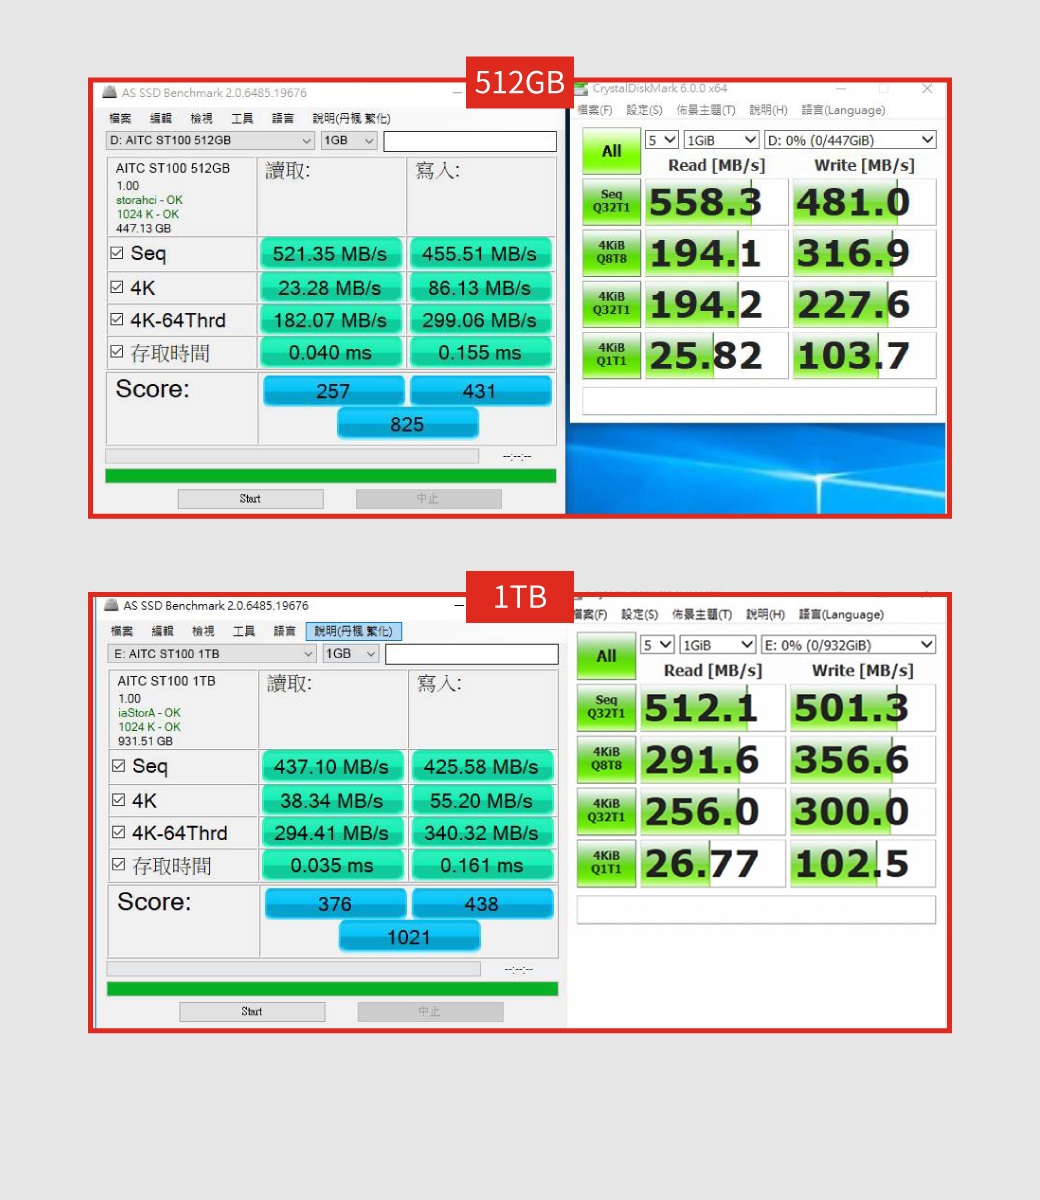Screen dimensions: 1040x1200
Task: Click text field beside 1GB in 1TB AS SSD
Action: tap(472, 654)
